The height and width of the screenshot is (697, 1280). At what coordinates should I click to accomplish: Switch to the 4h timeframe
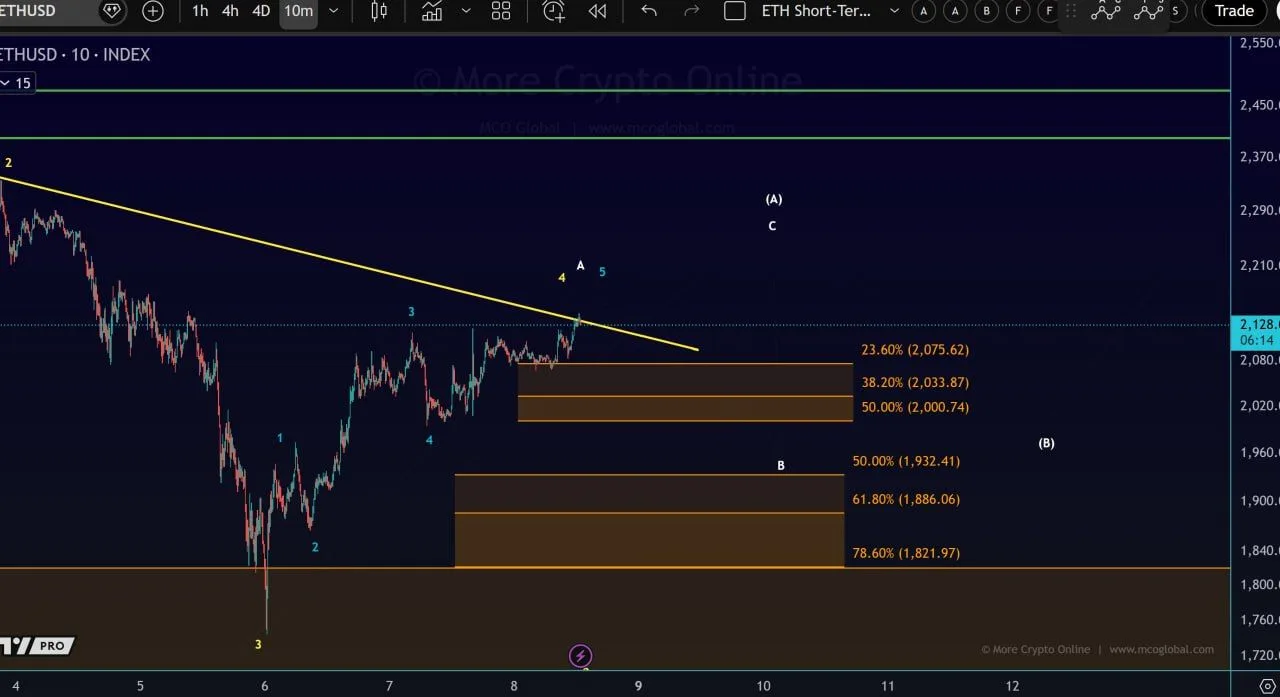[x=230, y=11]
